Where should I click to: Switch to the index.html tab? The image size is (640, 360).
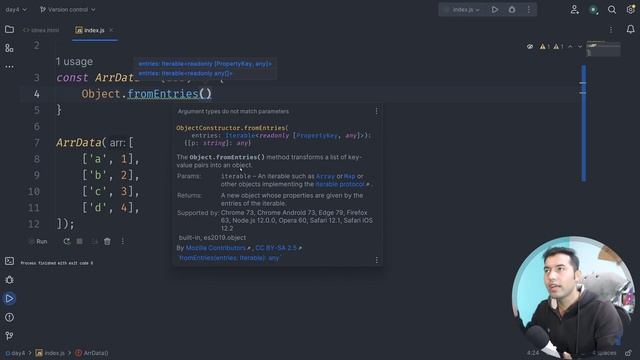(41, 30)
